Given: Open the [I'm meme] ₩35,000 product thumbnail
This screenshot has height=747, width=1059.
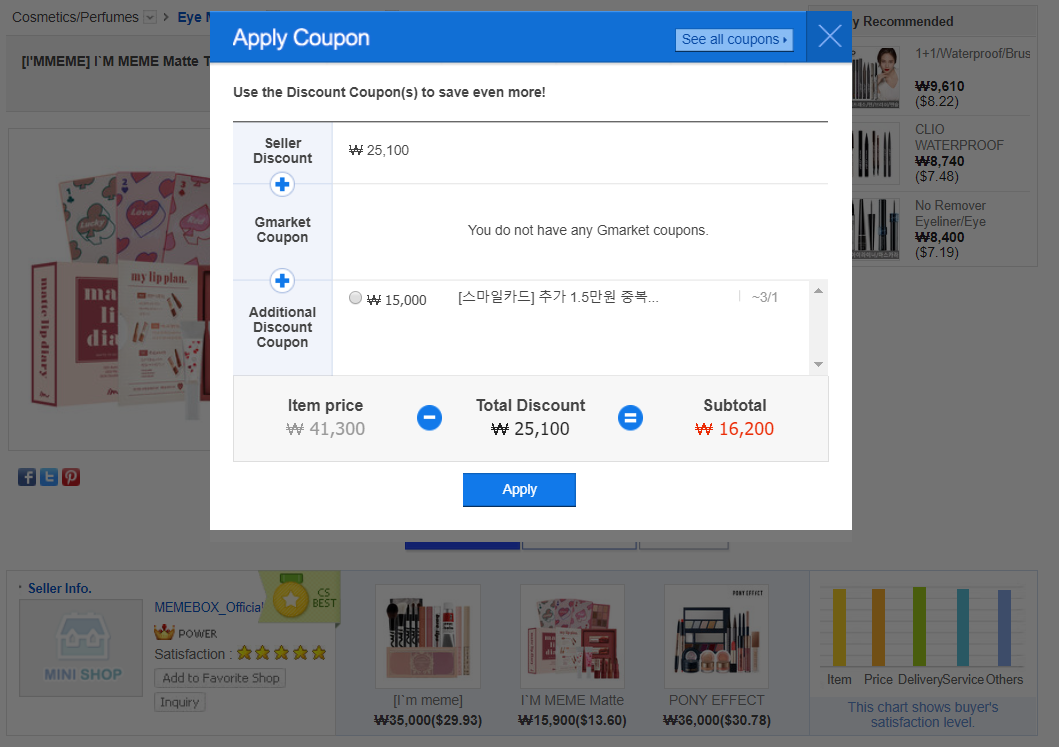Looking at the screenshot, I should point(428,636).
